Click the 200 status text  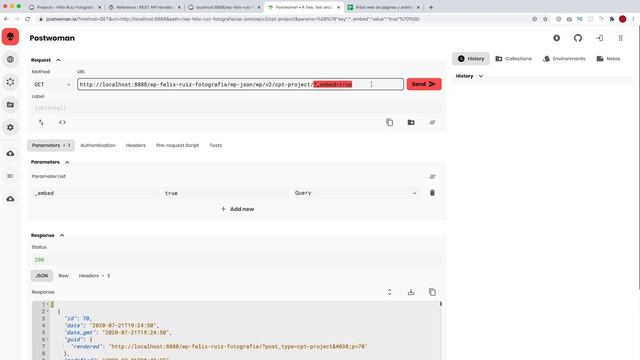click(39, 260)
